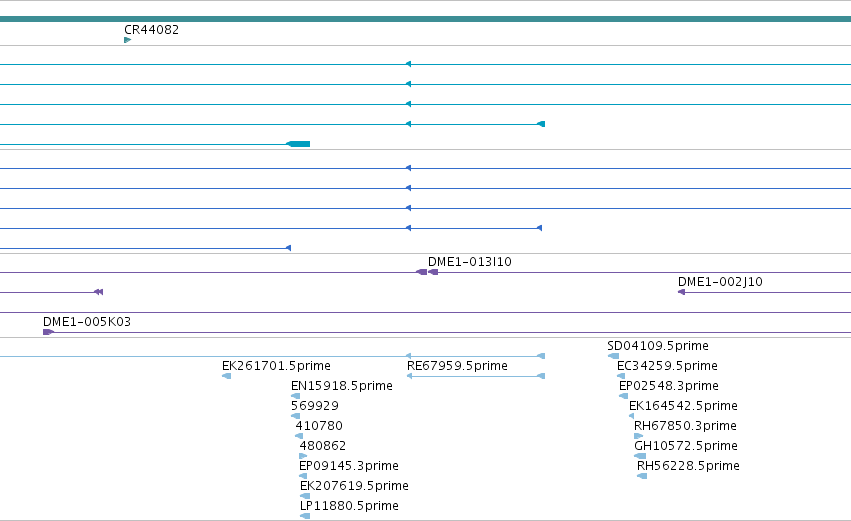
Task: Click the EC34259.5prime label
Action: pos(667,366)
